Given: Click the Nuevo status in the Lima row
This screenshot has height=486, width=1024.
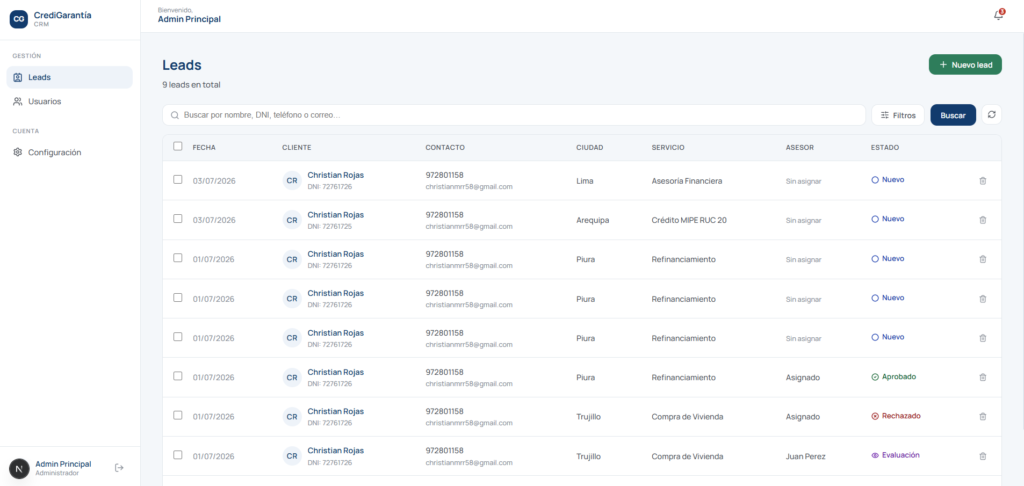Looking at the screenshot, I should [888, 180].
